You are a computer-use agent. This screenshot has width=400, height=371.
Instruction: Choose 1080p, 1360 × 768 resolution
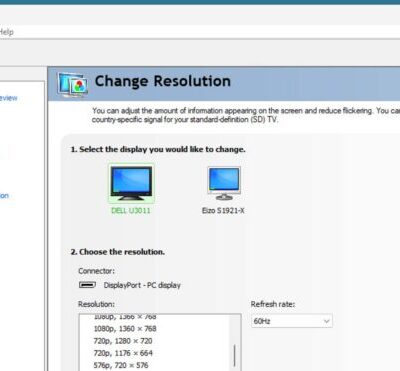point(125,329)
